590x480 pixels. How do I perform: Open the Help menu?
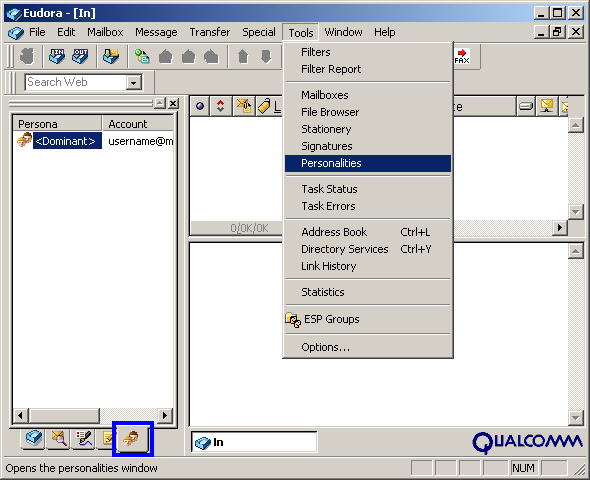[385, 32]
